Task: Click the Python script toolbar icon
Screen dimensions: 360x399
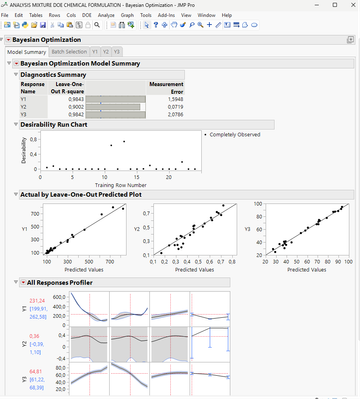Action: click(x=25, y=25)
